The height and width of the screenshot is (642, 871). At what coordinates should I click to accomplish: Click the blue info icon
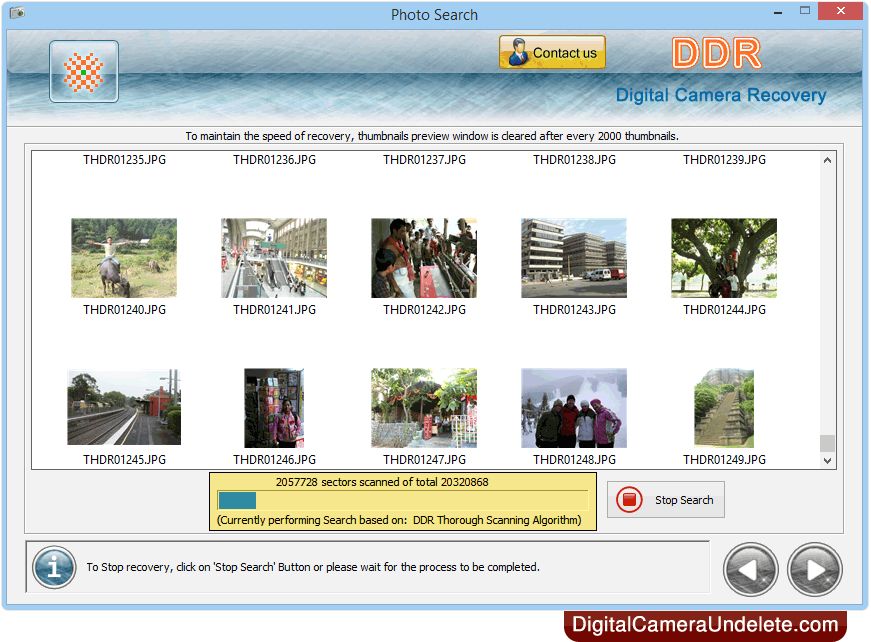click(x=53, y=567)
